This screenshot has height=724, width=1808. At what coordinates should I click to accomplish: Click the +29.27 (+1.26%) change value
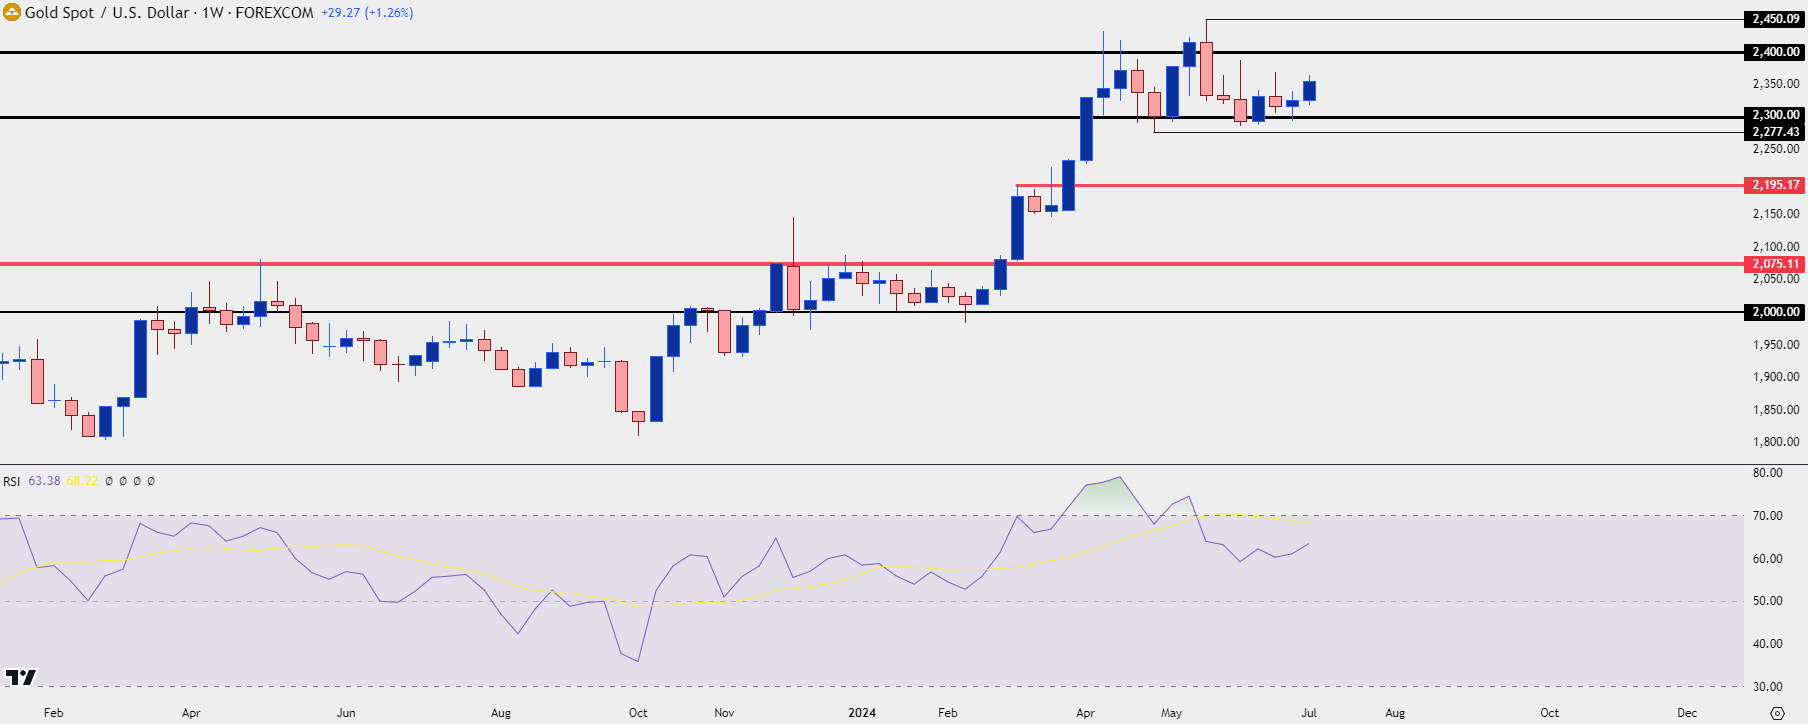tap(367, 13)
